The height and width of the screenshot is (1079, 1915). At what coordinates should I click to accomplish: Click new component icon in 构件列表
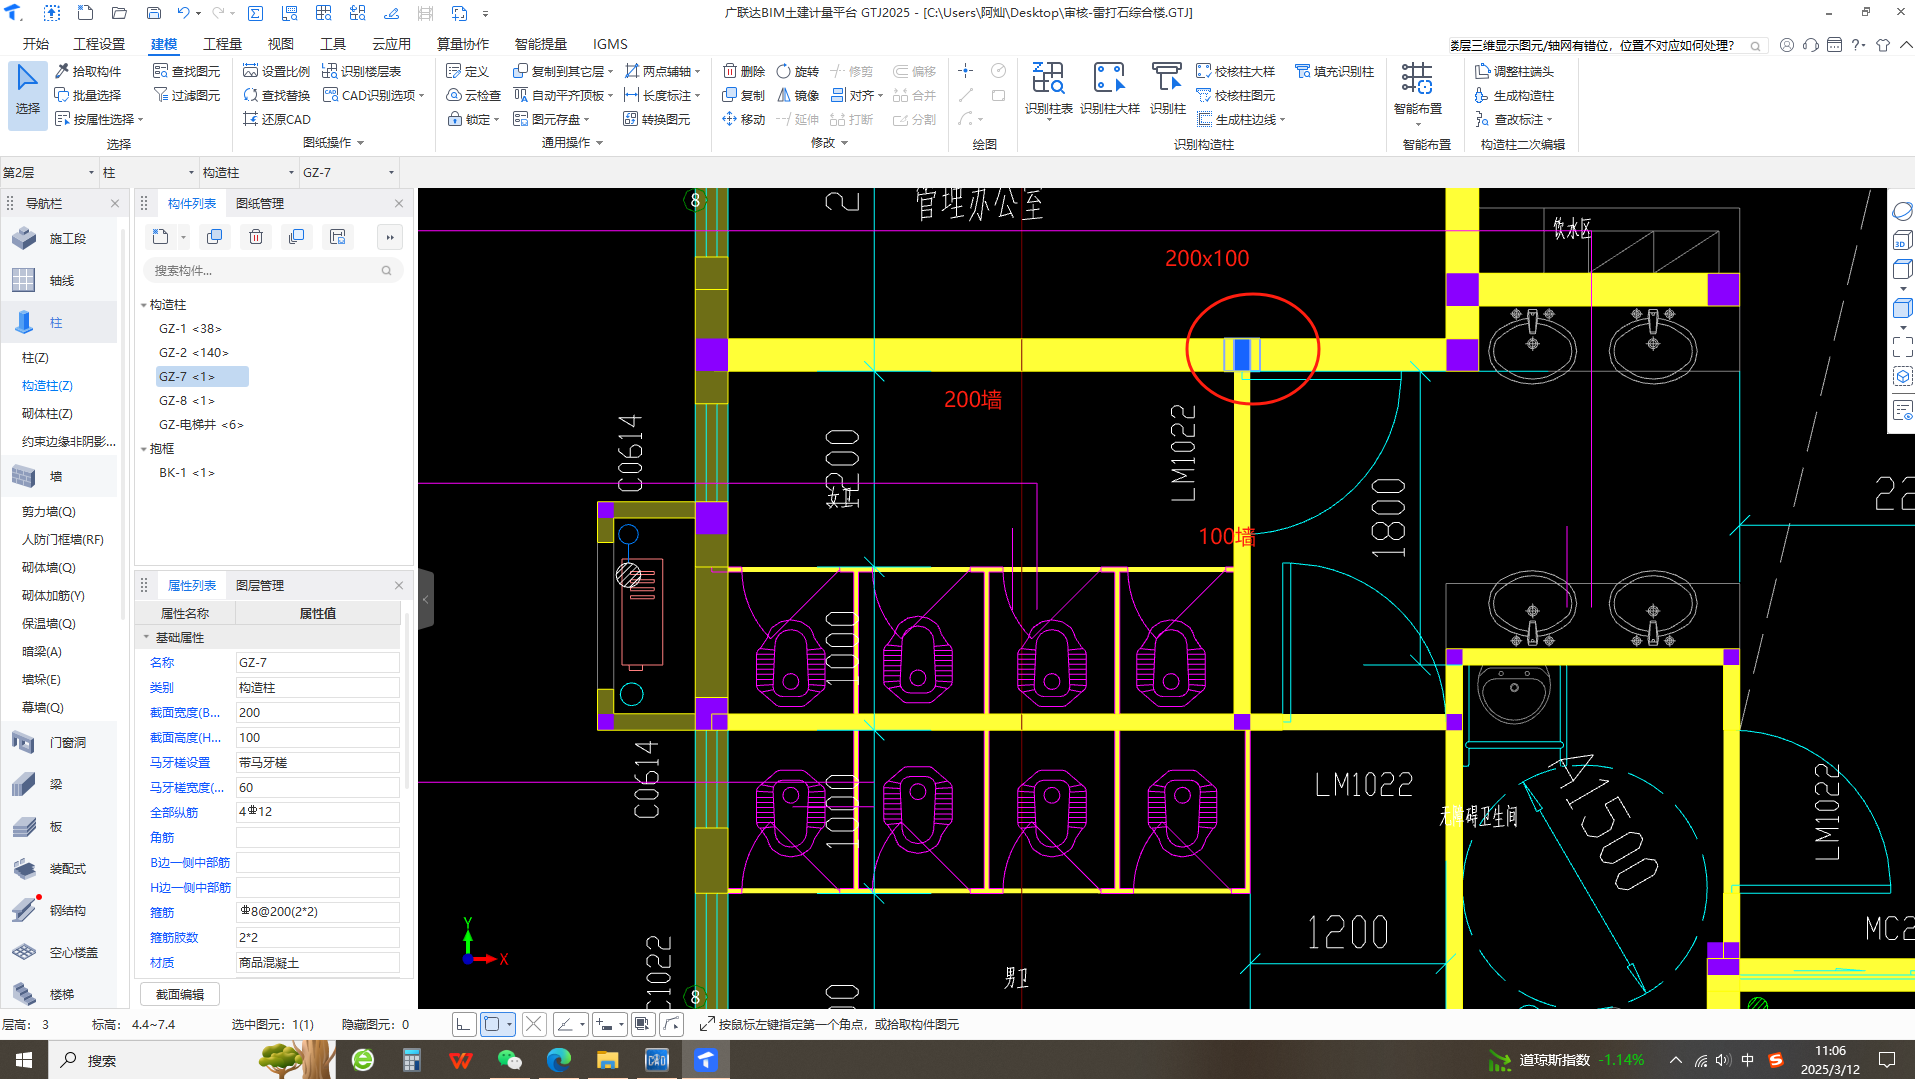[x=161, y=237]
